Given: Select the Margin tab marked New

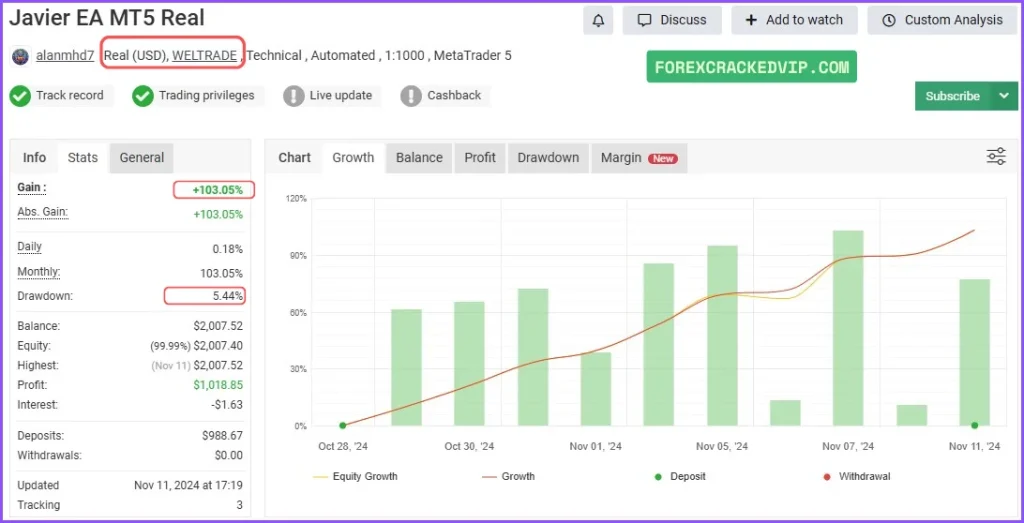Looking at the screenshot, I should point(637,158).
